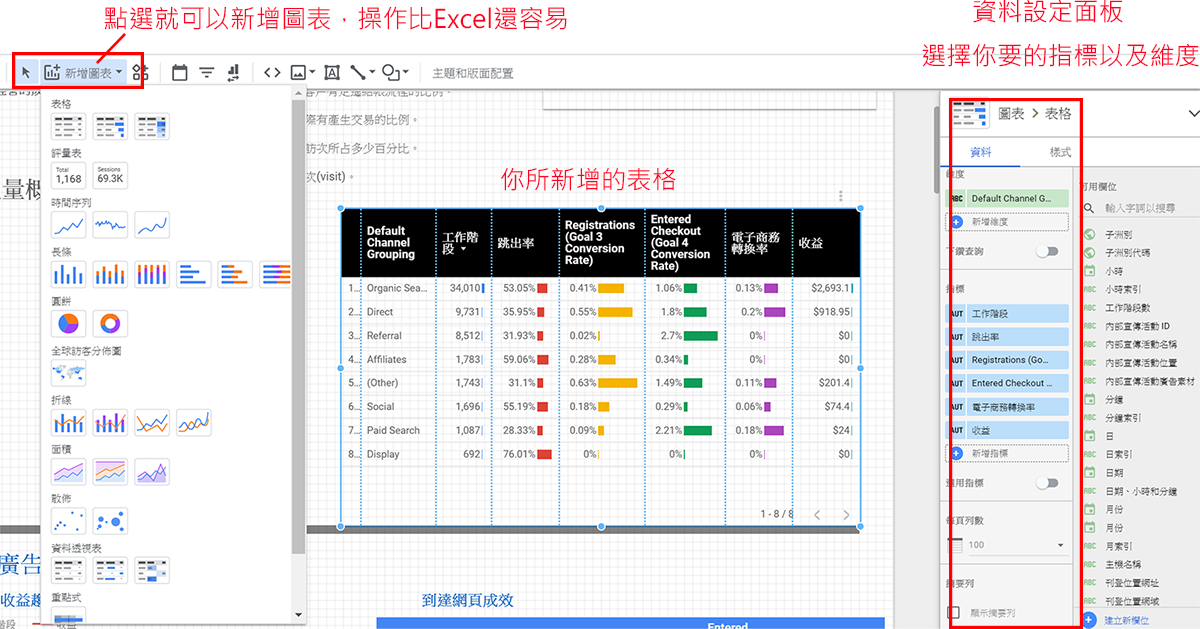Click the URL embed code icon
This screenshot has height=629, width=1200.
point(272,72)
